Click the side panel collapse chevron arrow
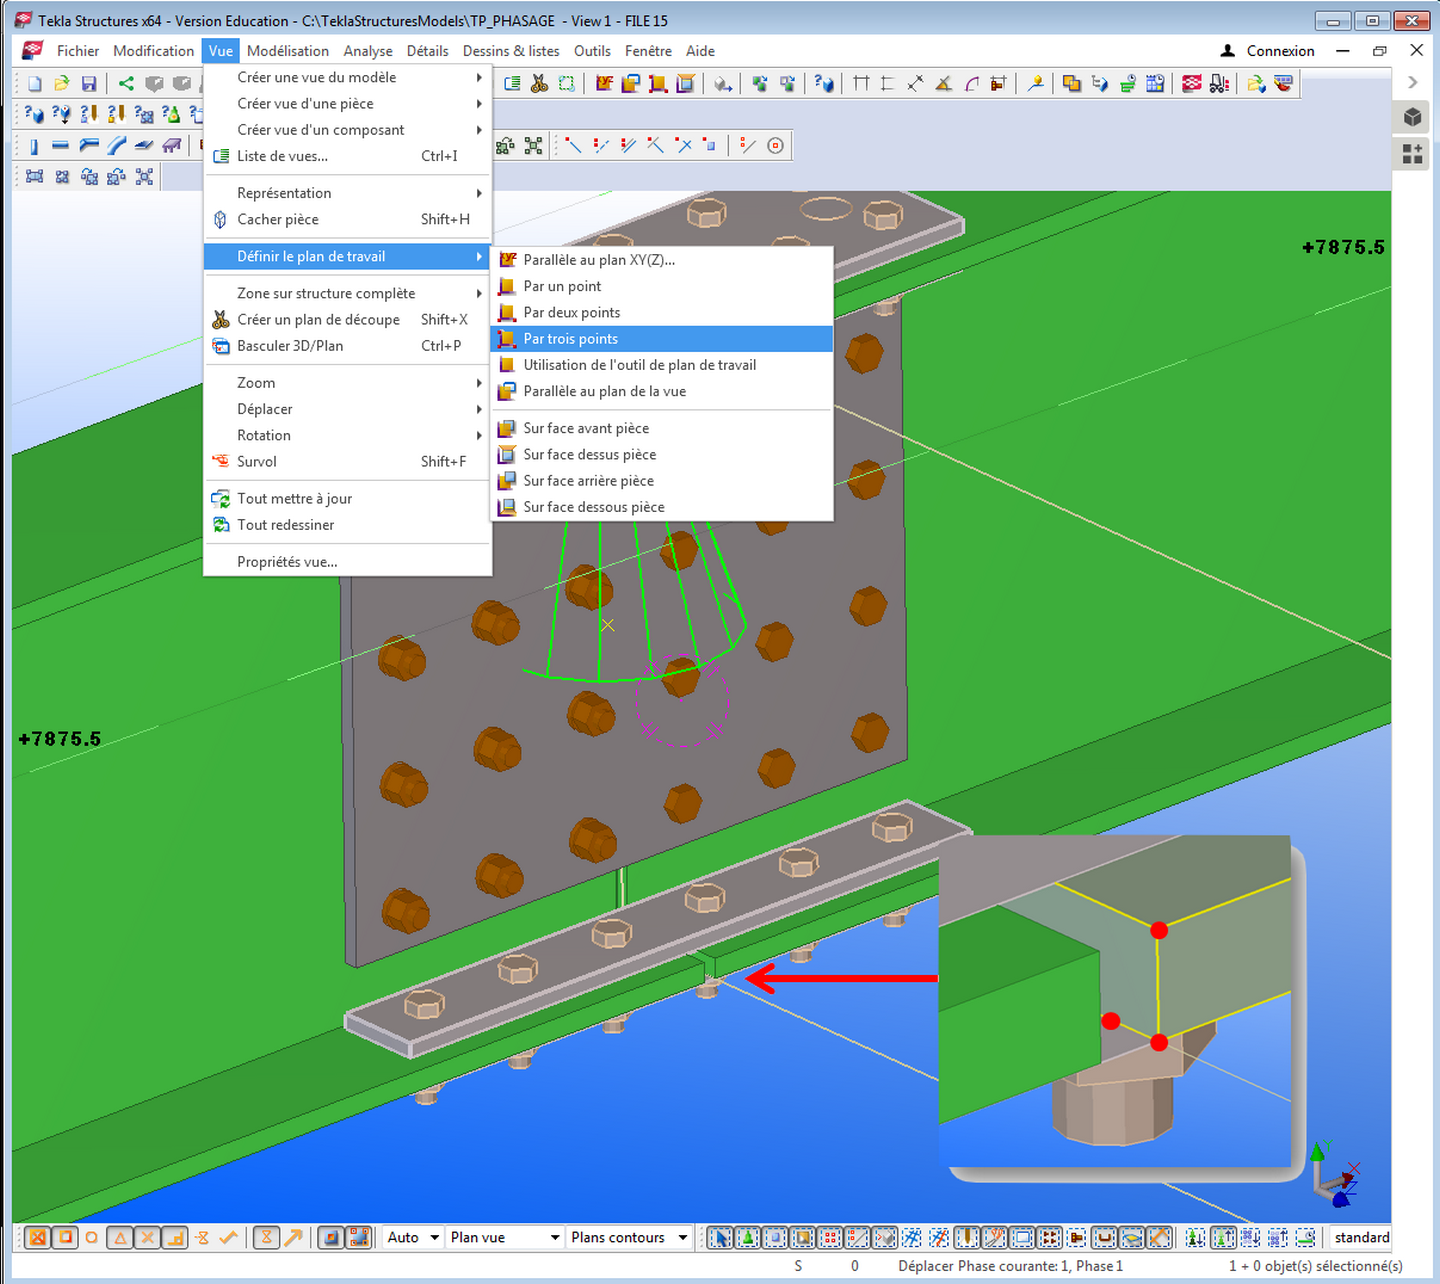Image resolution: width=1440 pixels, height=1284 pixels. (1413, 83)
